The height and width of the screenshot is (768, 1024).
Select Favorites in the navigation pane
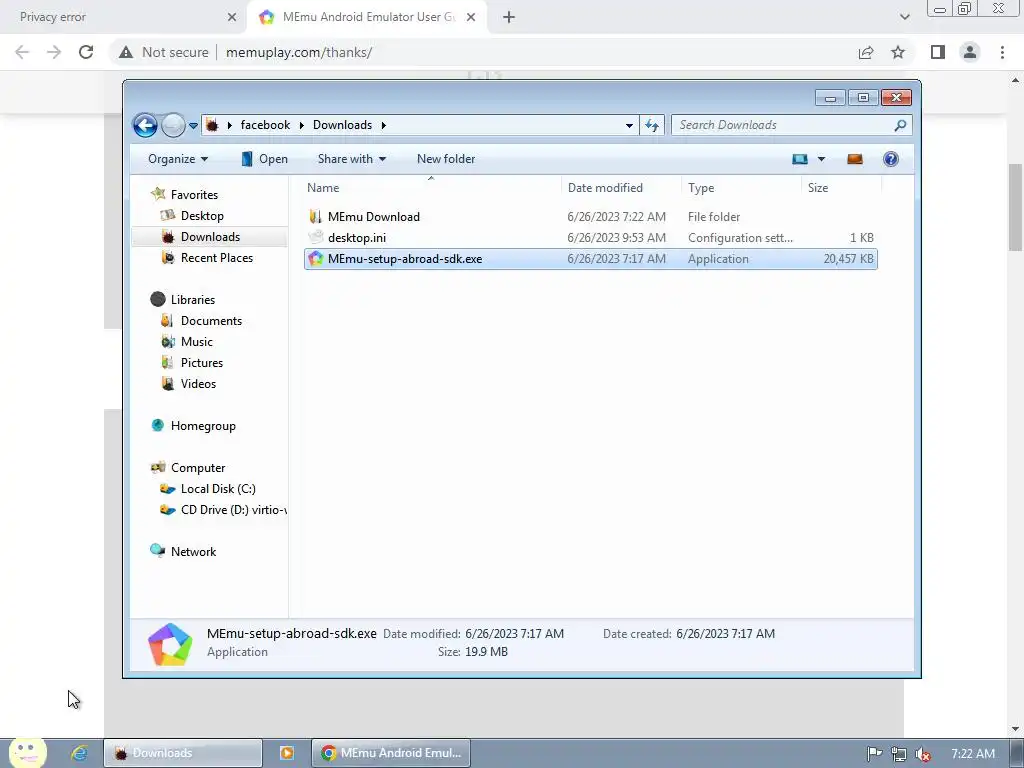coord(194,195)
